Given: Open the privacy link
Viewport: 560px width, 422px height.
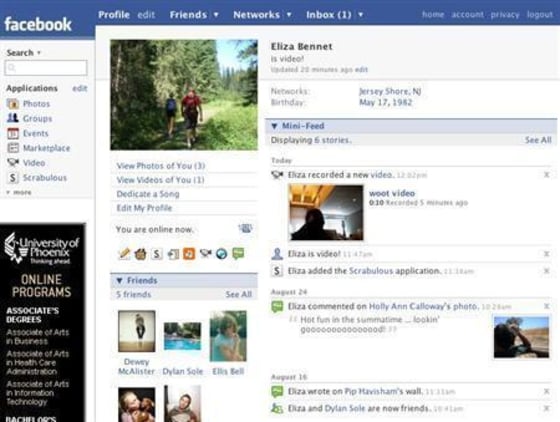Looking at the screenshot, I should click(505, 14).
